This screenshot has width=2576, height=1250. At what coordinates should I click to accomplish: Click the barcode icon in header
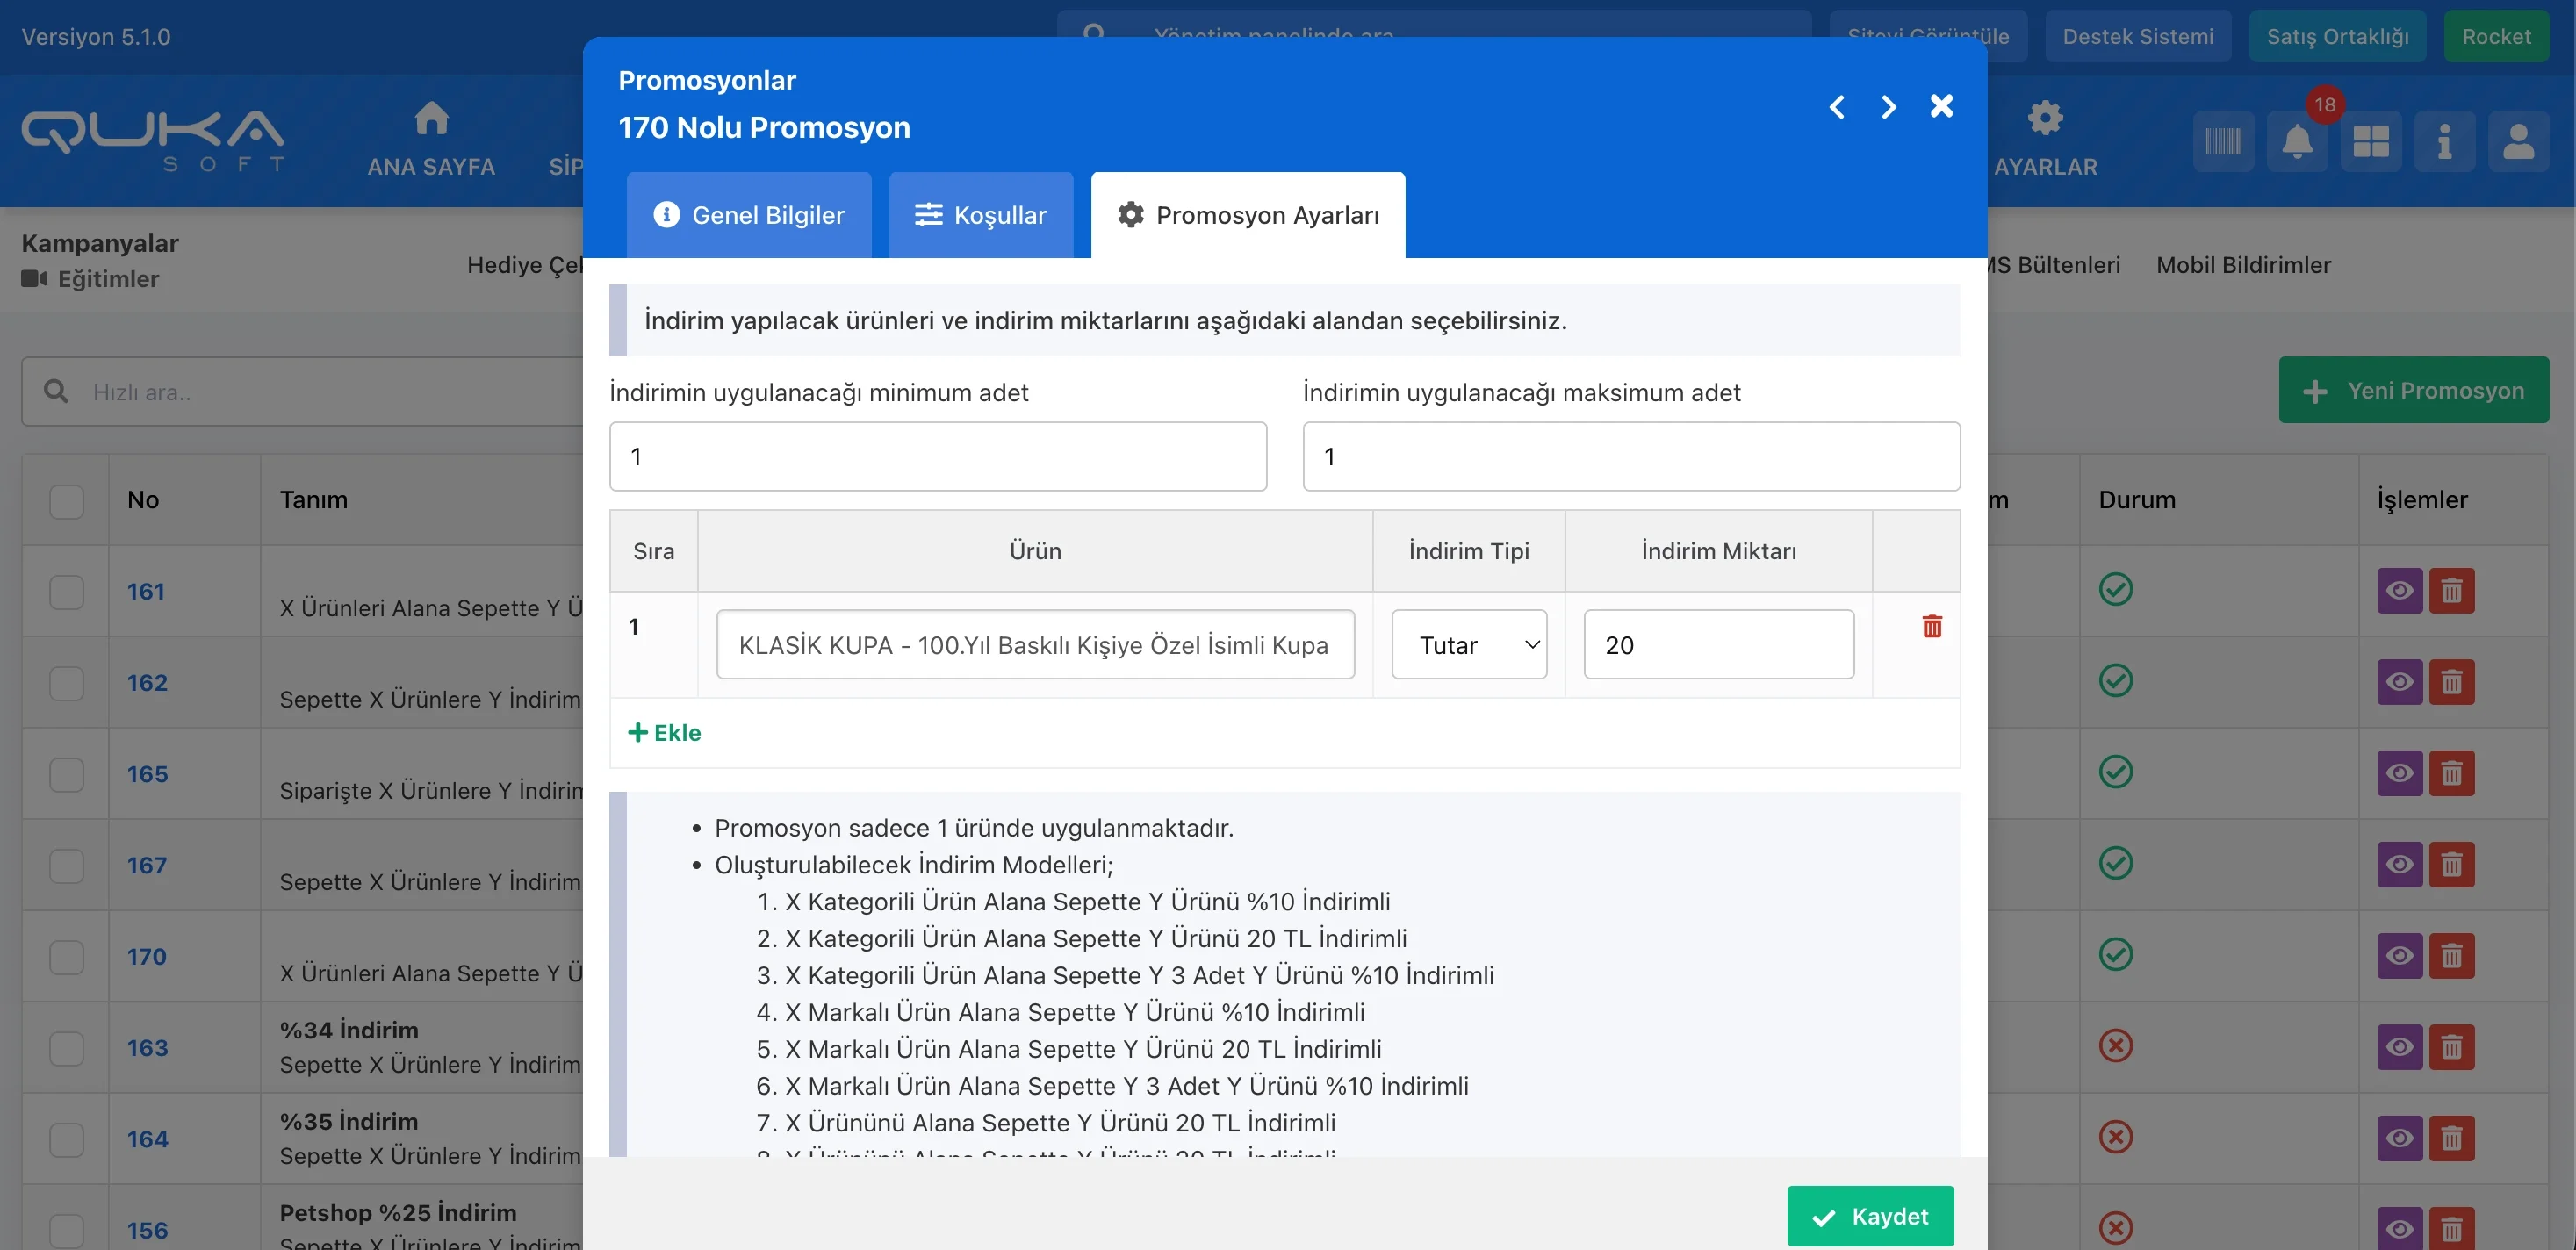[2223, 142]
